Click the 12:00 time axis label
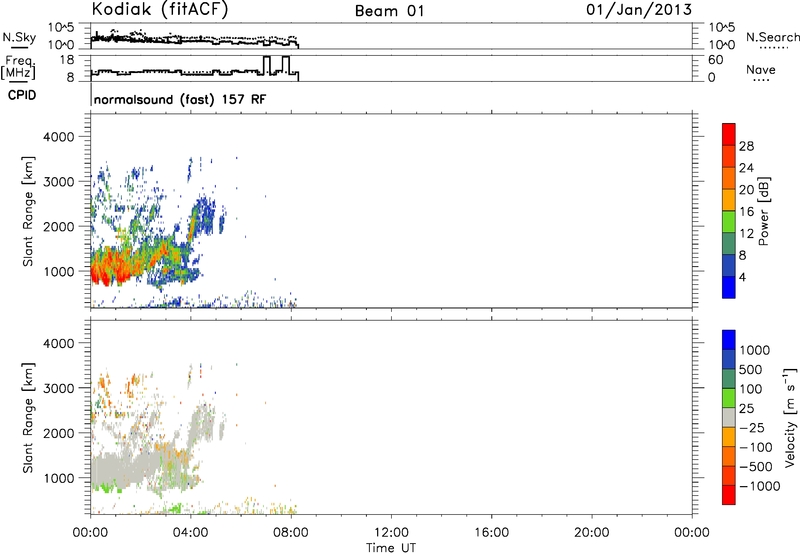 pyautogui.click(x=391, y=532)
